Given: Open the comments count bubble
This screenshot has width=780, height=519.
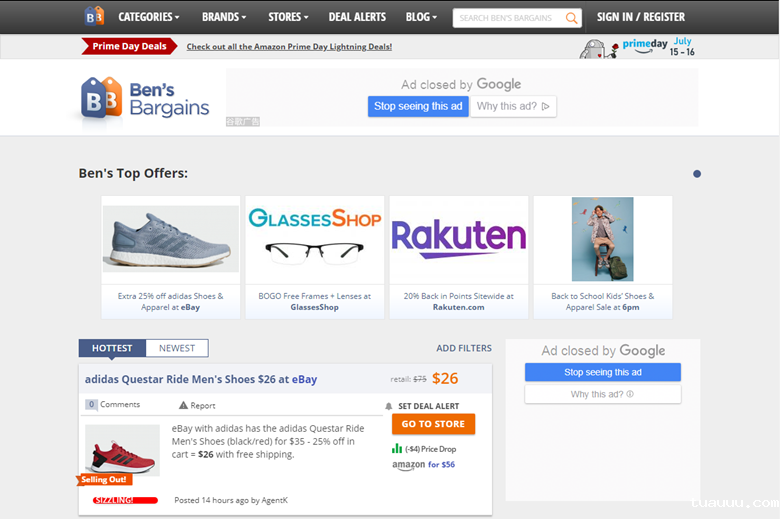Looking at the screenshot, I should coord(91,405).
